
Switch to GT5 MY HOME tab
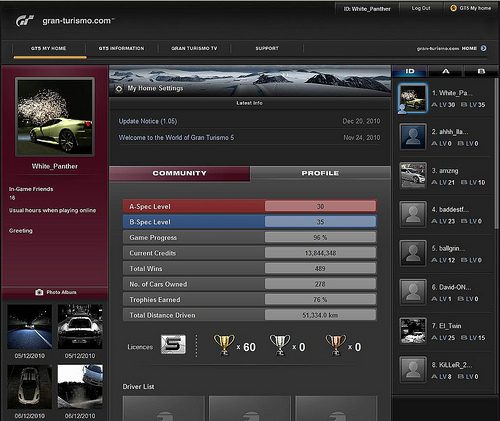pyautogui.click(x=49, y=48)
